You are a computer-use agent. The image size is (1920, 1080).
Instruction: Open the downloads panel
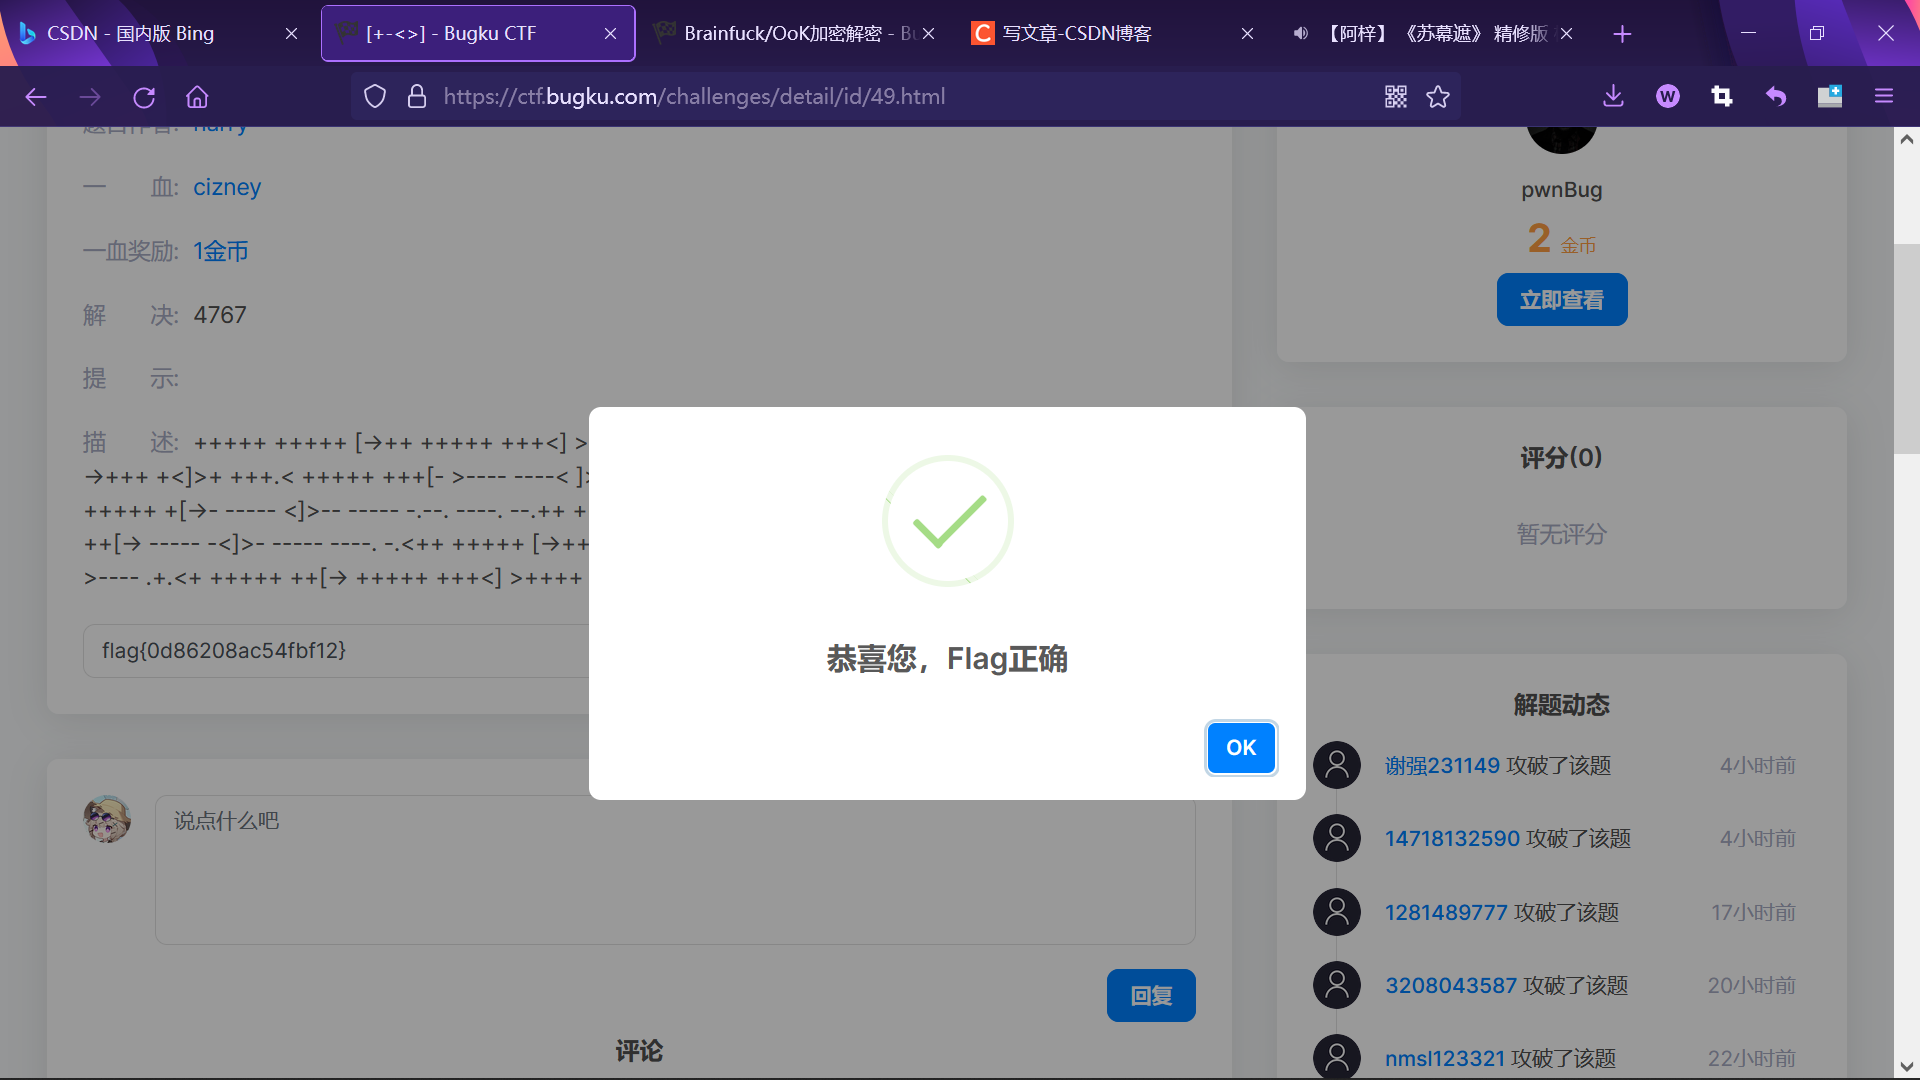click(1613, 97)
